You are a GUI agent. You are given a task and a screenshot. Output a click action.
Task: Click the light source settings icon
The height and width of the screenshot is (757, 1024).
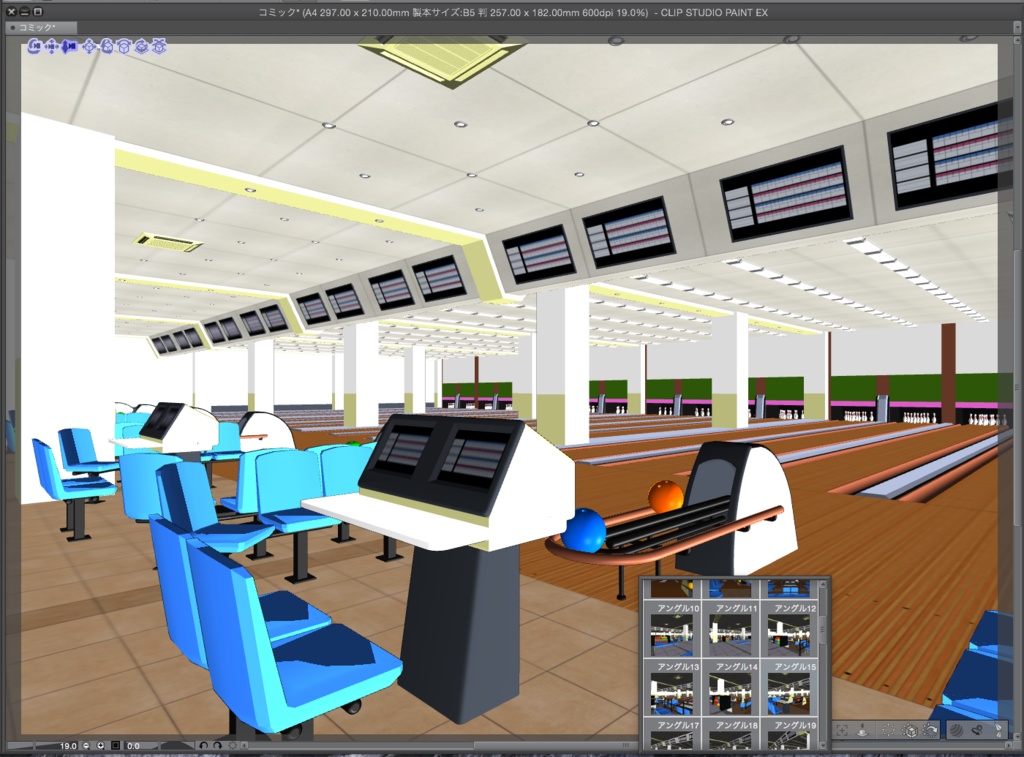tap(979, 730)
